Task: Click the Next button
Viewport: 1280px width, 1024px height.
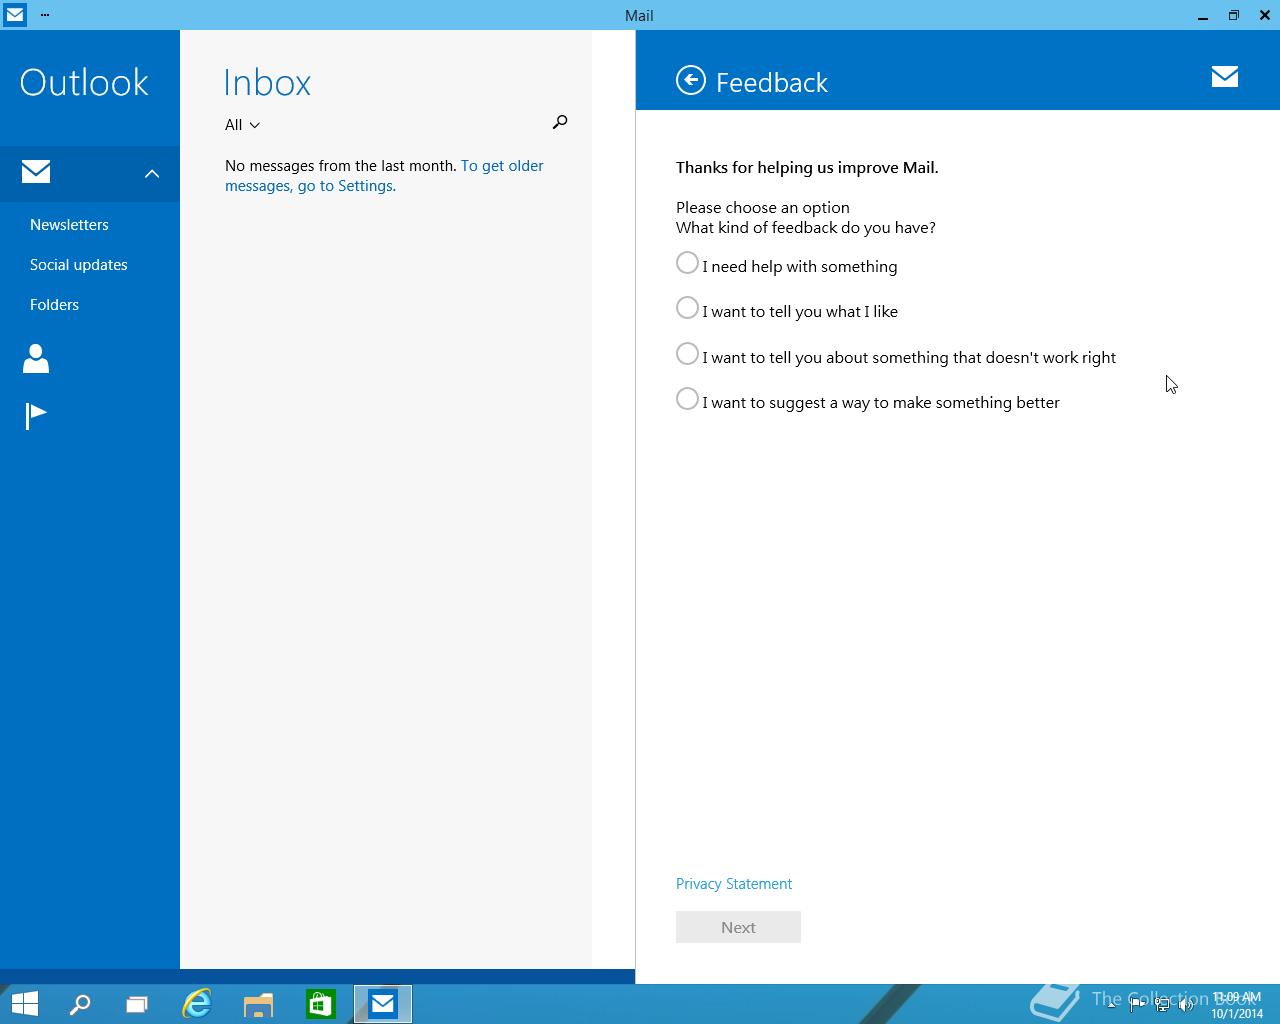Action: point(738,927)
